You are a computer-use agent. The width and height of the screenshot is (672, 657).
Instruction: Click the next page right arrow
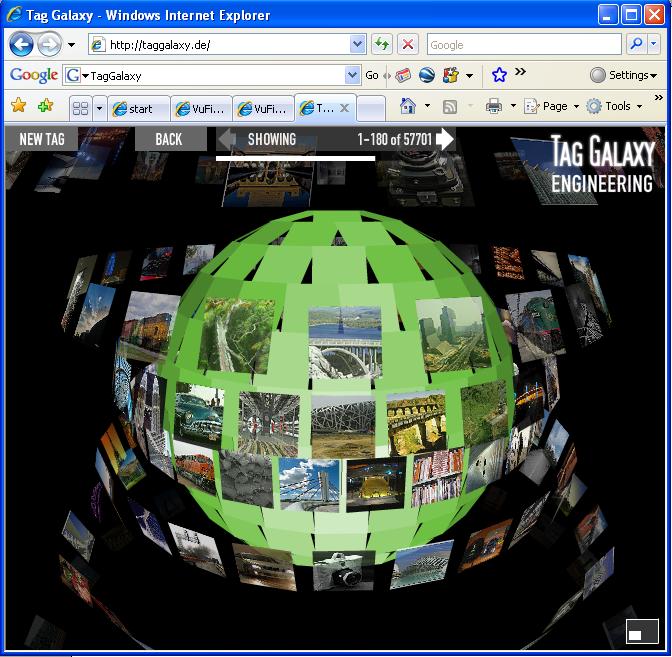coord(445,139)
